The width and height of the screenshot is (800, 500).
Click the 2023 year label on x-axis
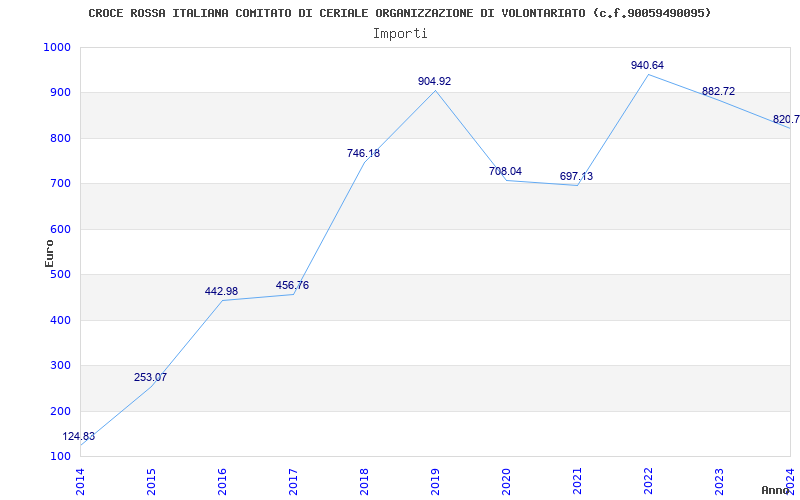click(x=719, y=482)
